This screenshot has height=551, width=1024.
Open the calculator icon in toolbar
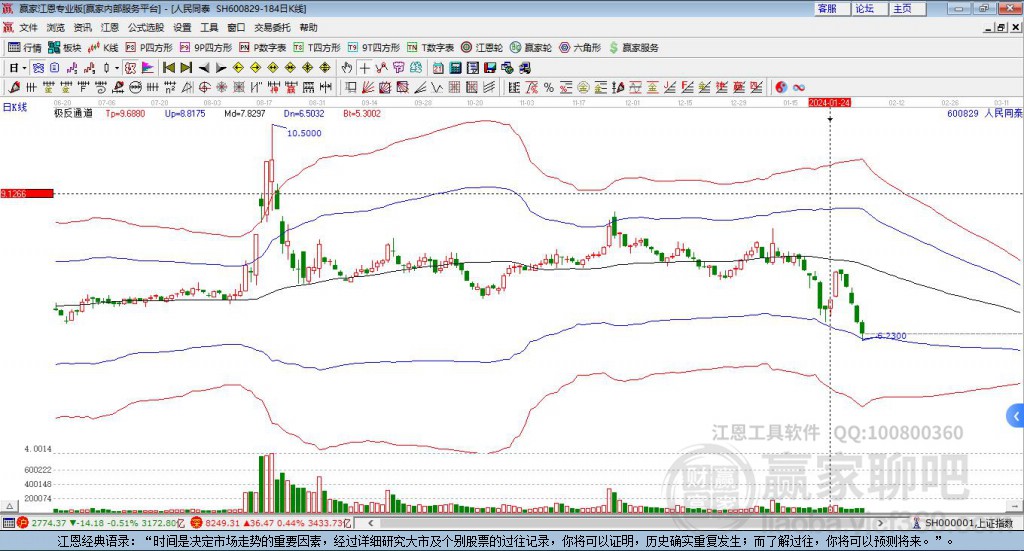pyautogui.click(x=455, y=68)
